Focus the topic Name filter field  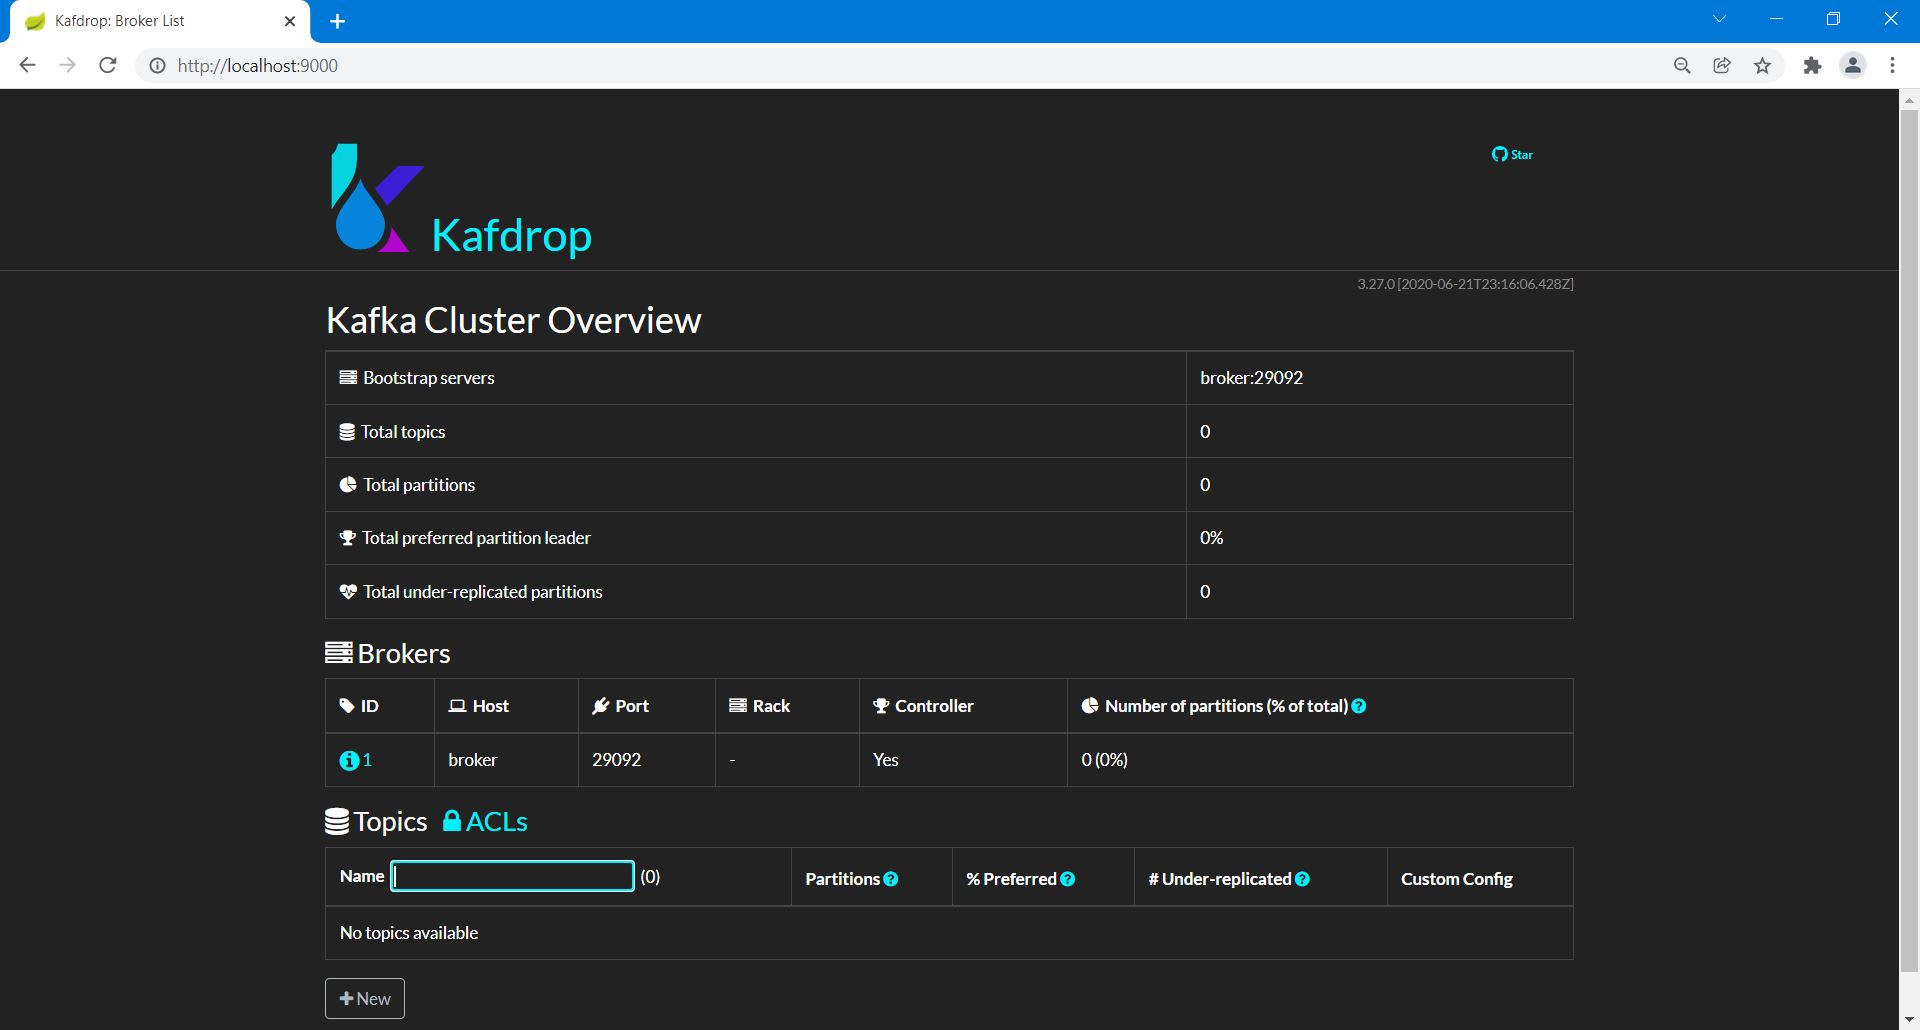click(x=512, y=876)
